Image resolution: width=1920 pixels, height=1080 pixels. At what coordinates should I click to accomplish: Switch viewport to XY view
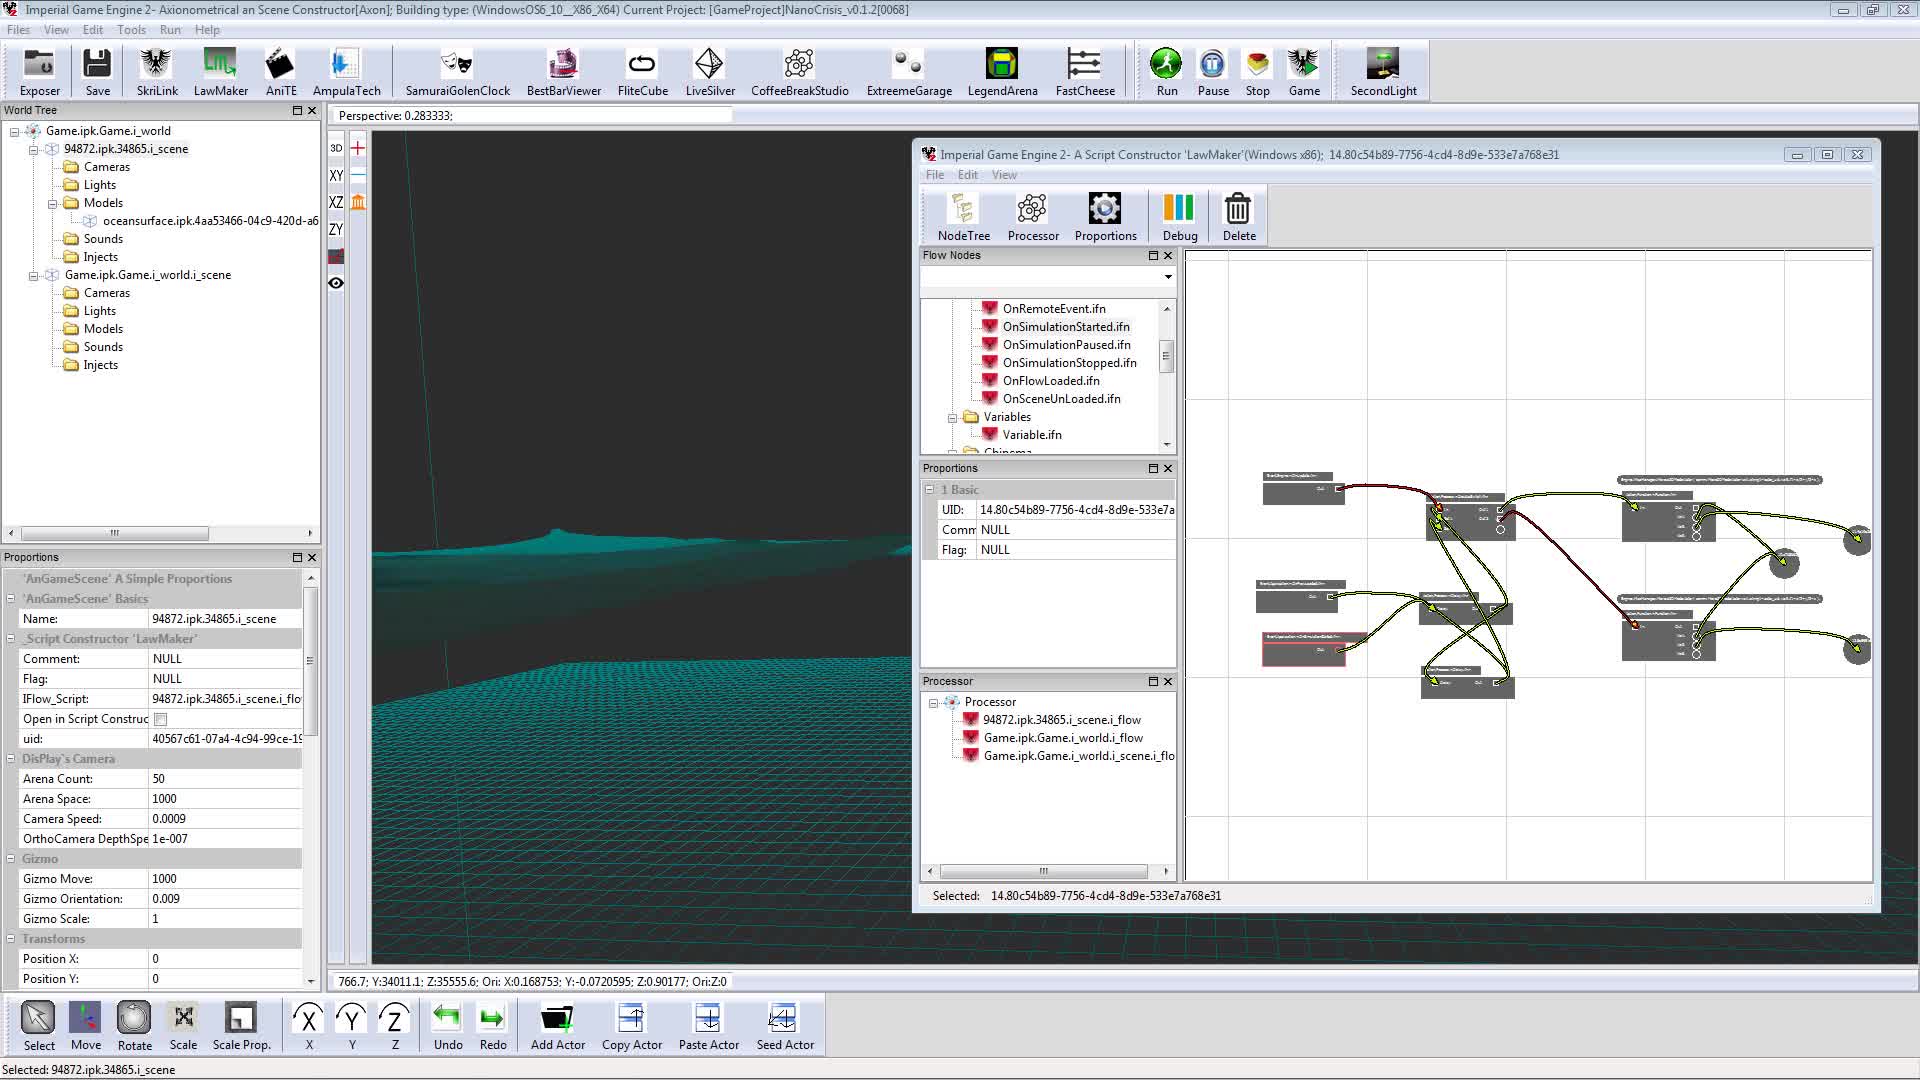tap(336, 175)
